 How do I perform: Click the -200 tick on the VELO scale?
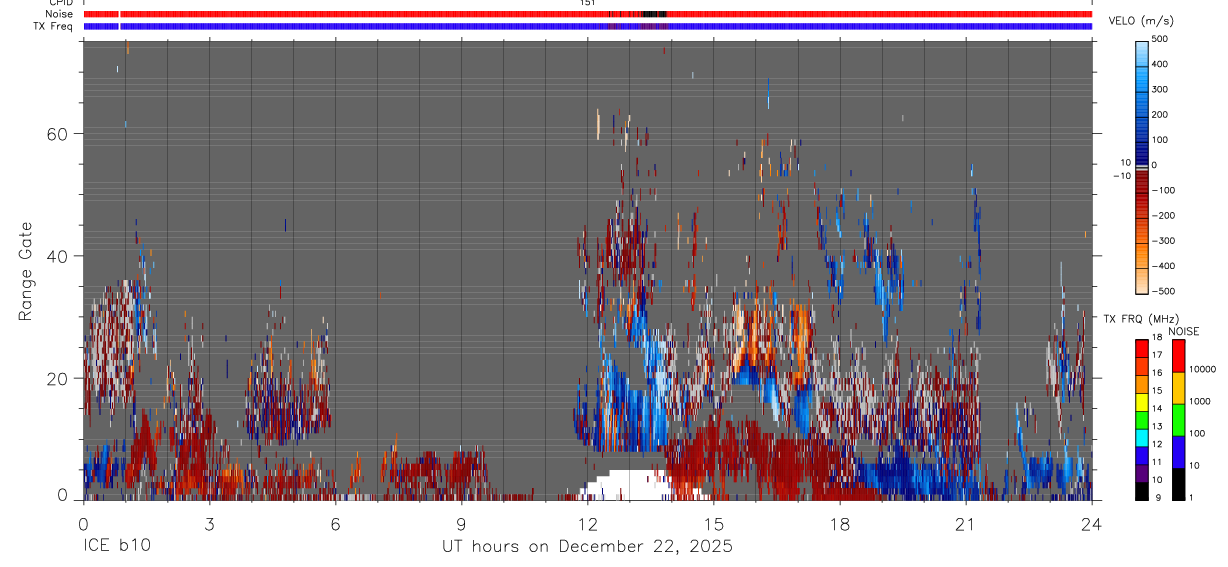coord(1163,216)
